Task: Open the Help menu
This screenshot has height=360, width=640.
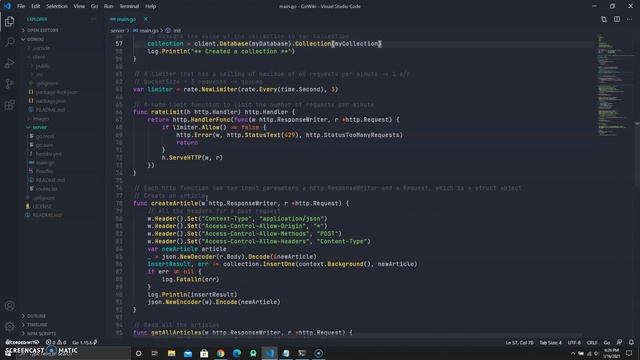Action: [x=151, y=6]
